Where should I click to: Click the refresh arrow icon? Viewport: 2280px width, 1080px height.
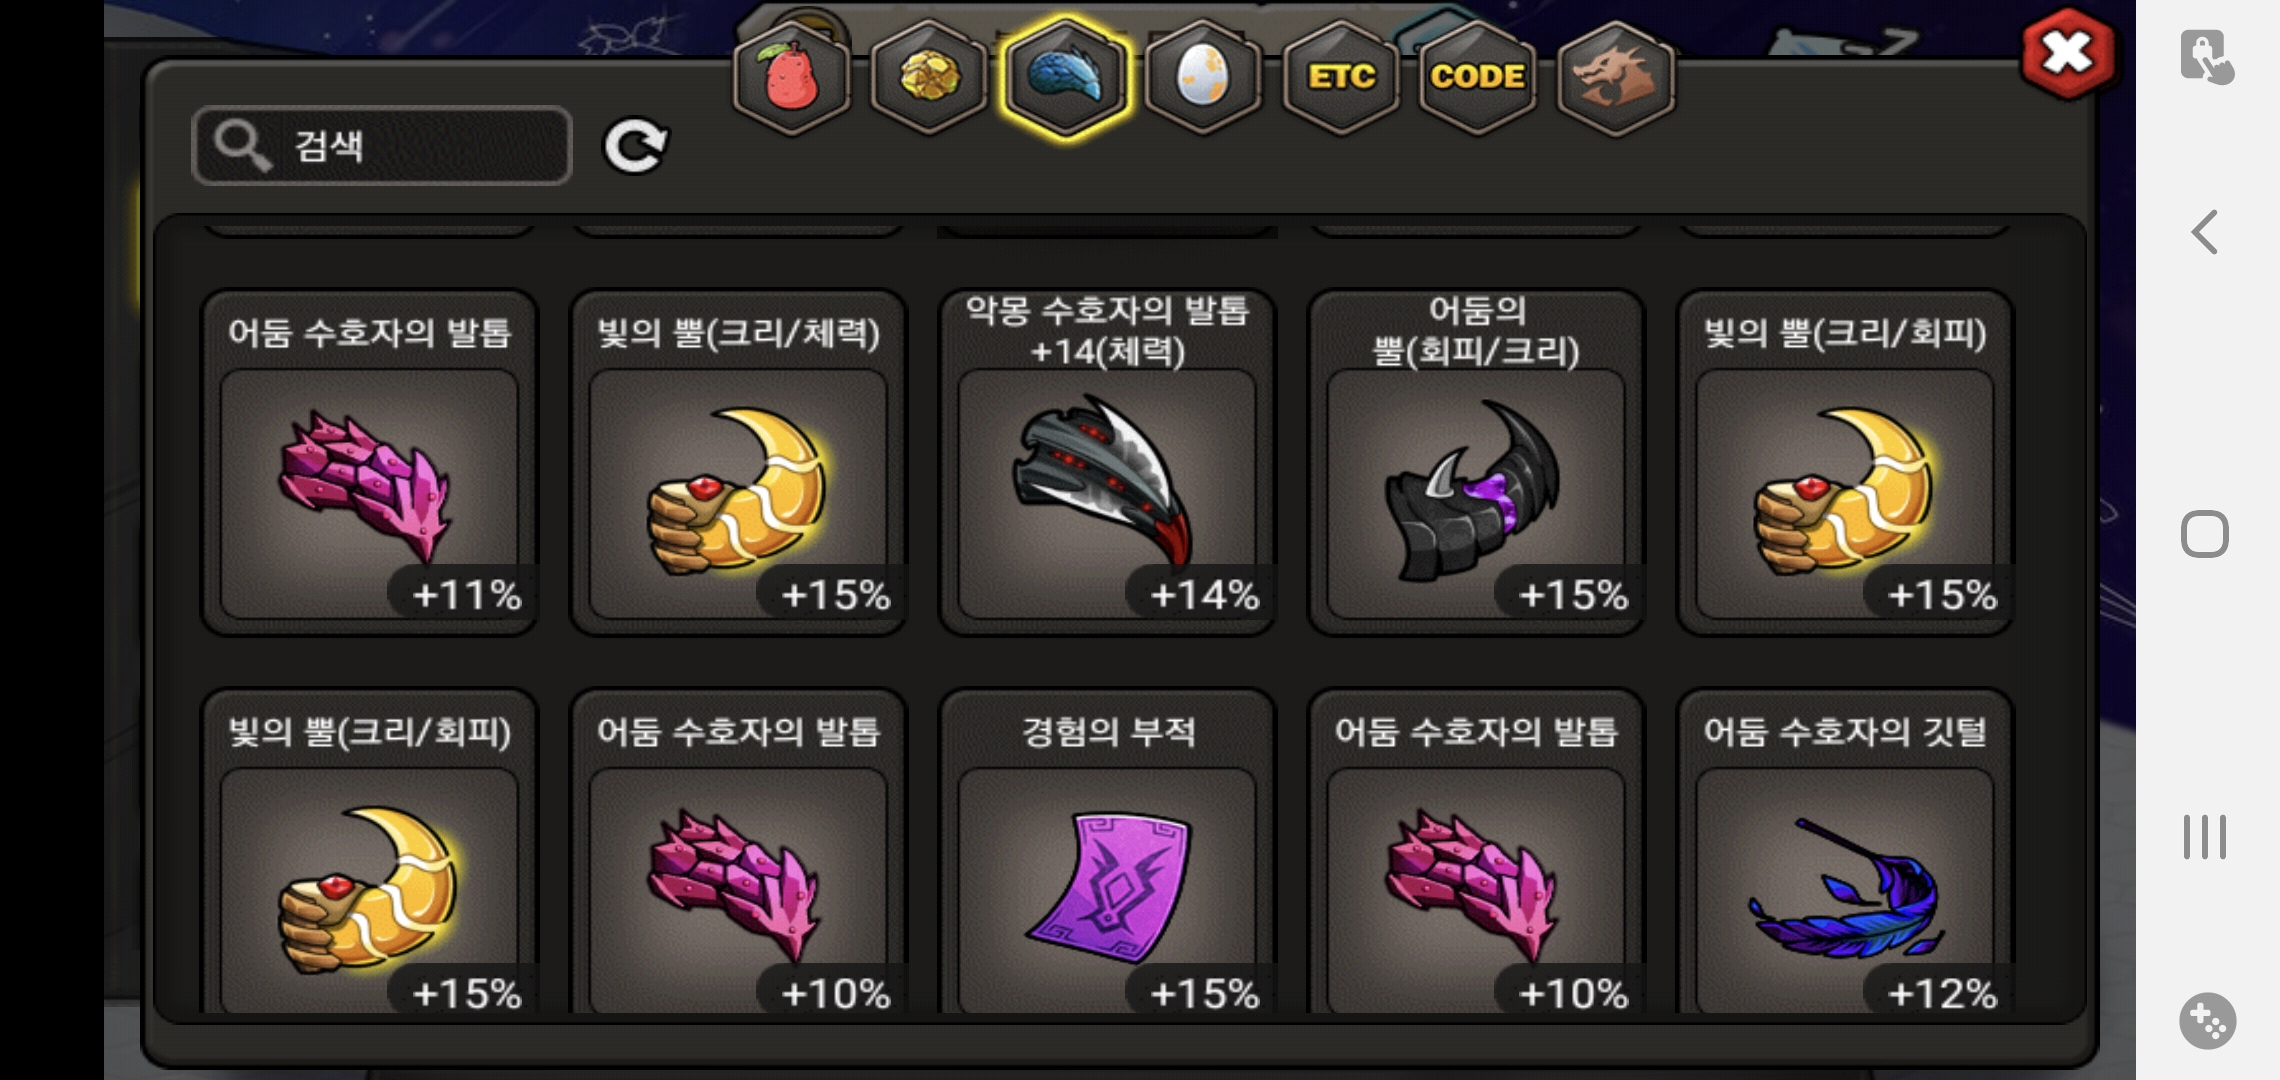pyautogui.click(x=635, y=146)
